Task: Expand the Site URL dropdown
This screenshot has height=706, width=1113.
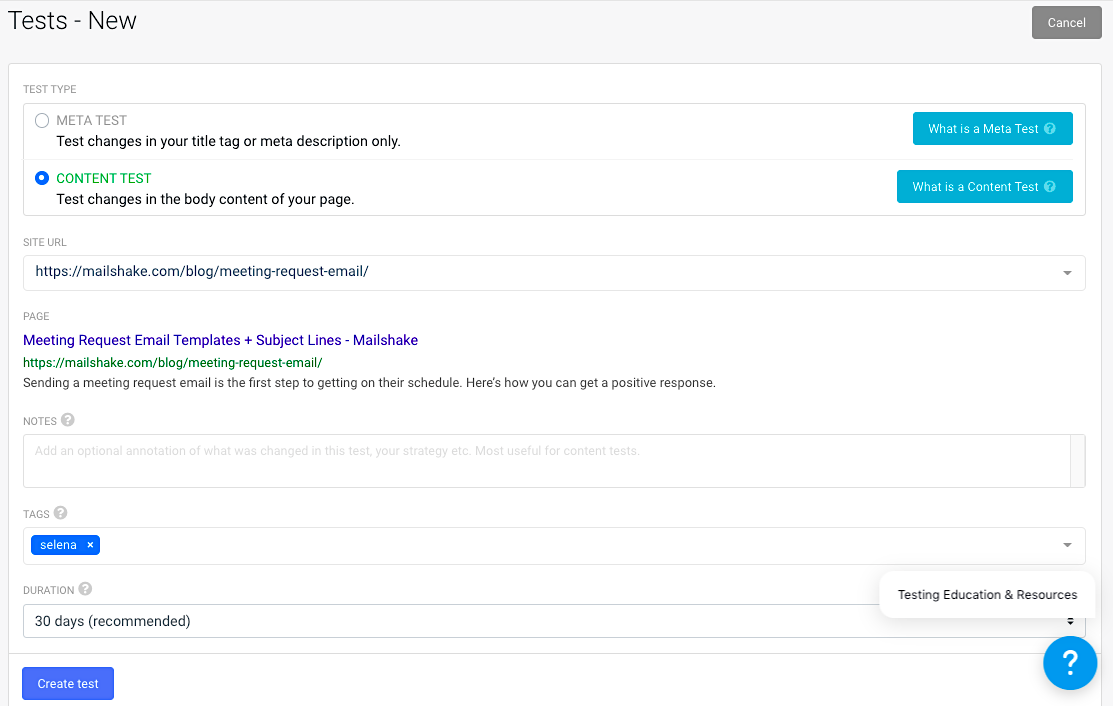Action: click(1067, 272)
